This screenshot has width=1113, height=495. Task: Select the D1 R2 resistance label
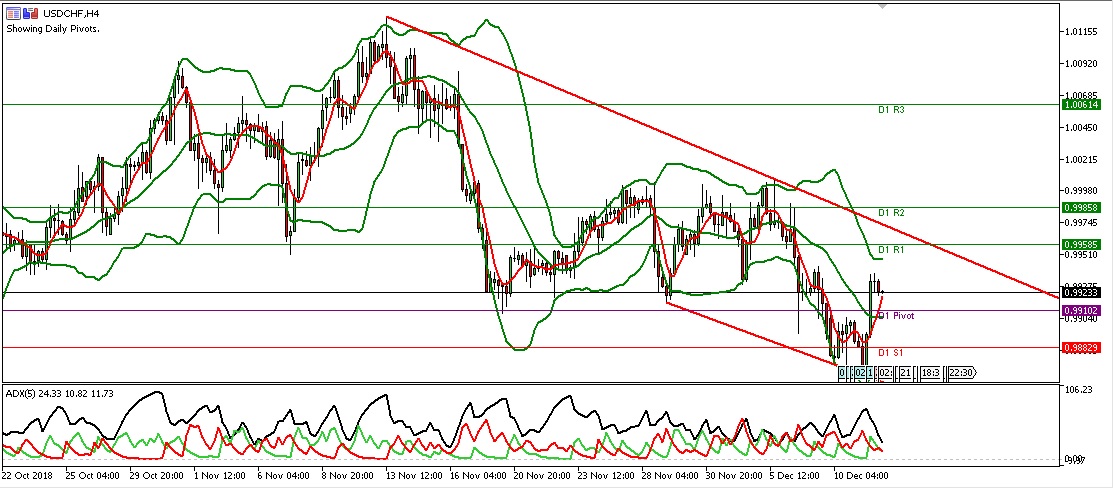pos(892,213)
